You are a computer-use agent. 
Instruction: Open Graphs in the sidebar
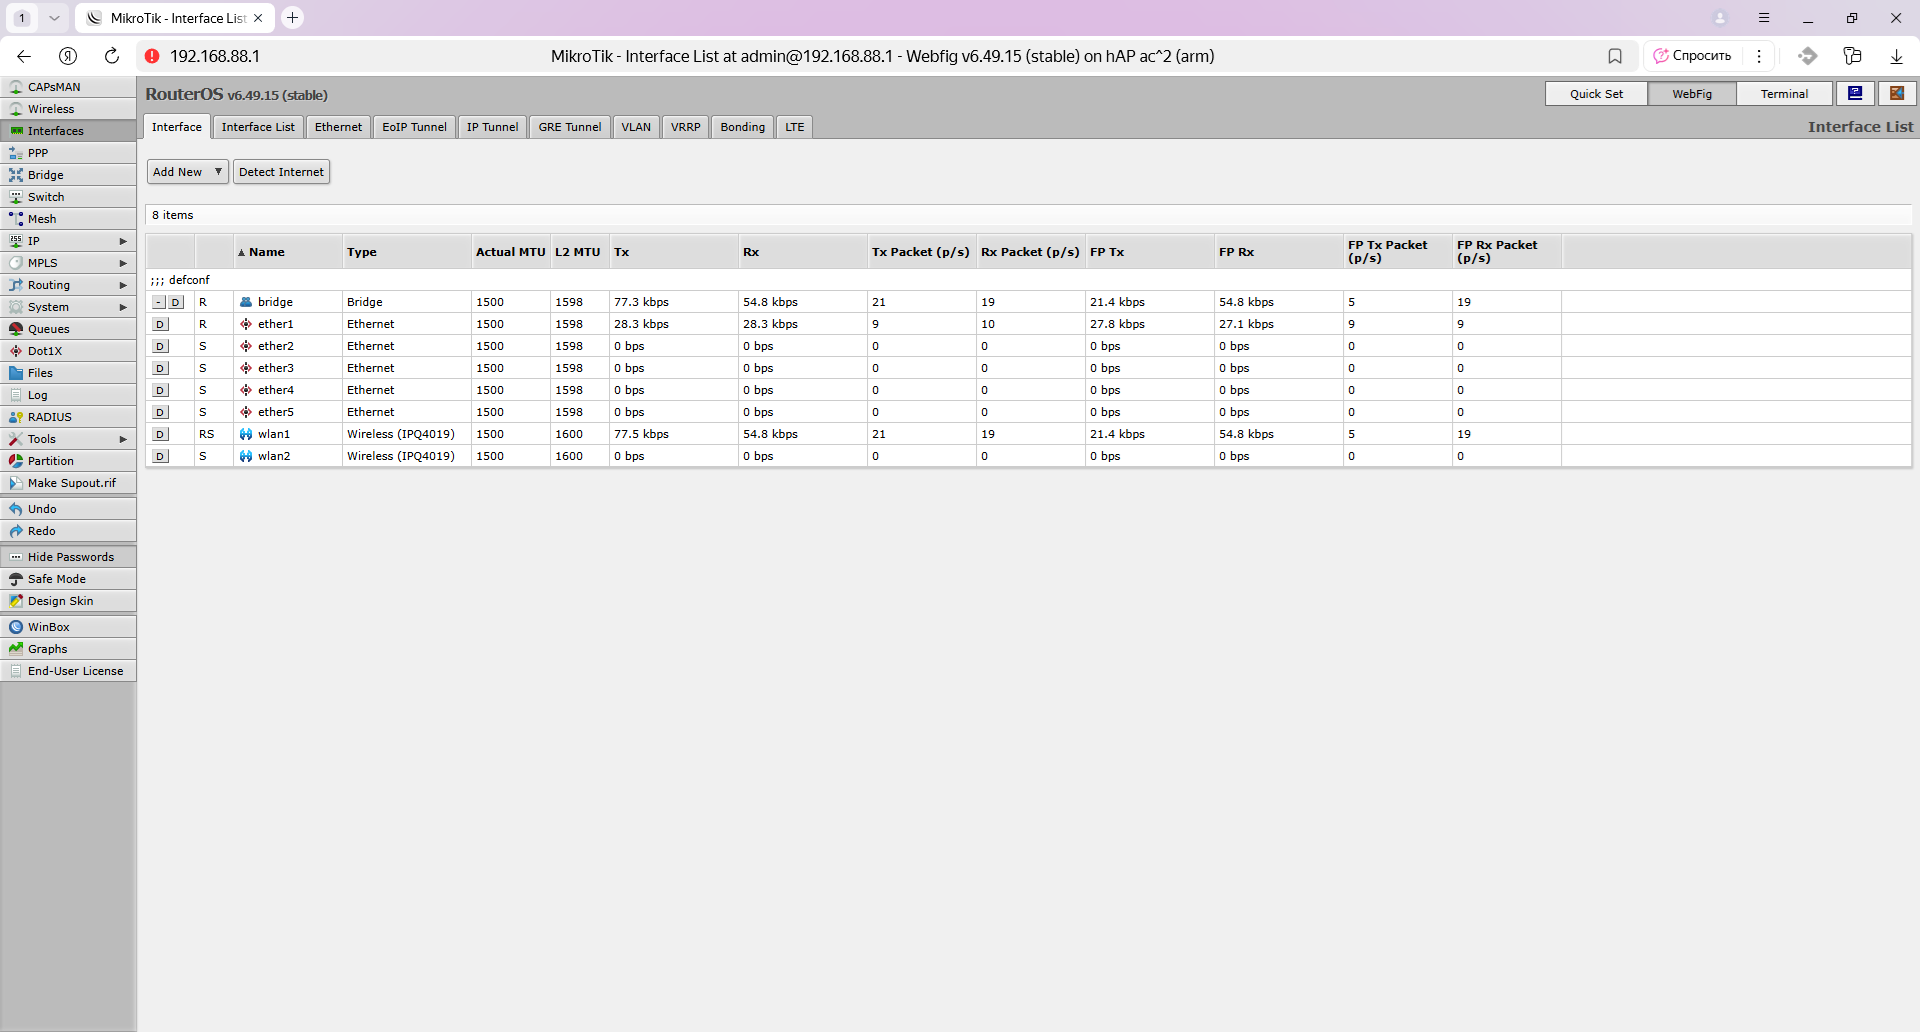[68, 649]
